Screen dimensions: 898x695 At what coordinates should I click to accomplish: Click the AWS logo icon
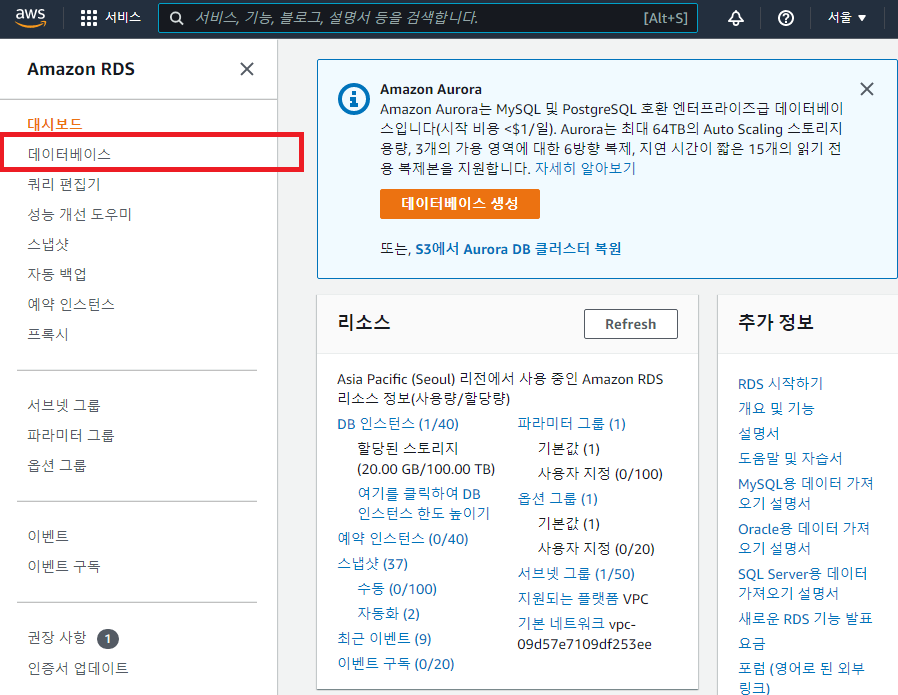[x=30, y=18]
